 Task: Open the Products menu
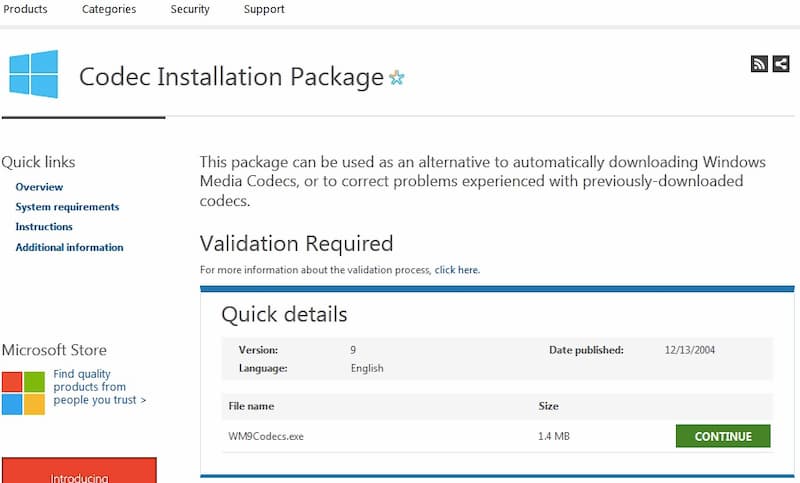point(26,9)
